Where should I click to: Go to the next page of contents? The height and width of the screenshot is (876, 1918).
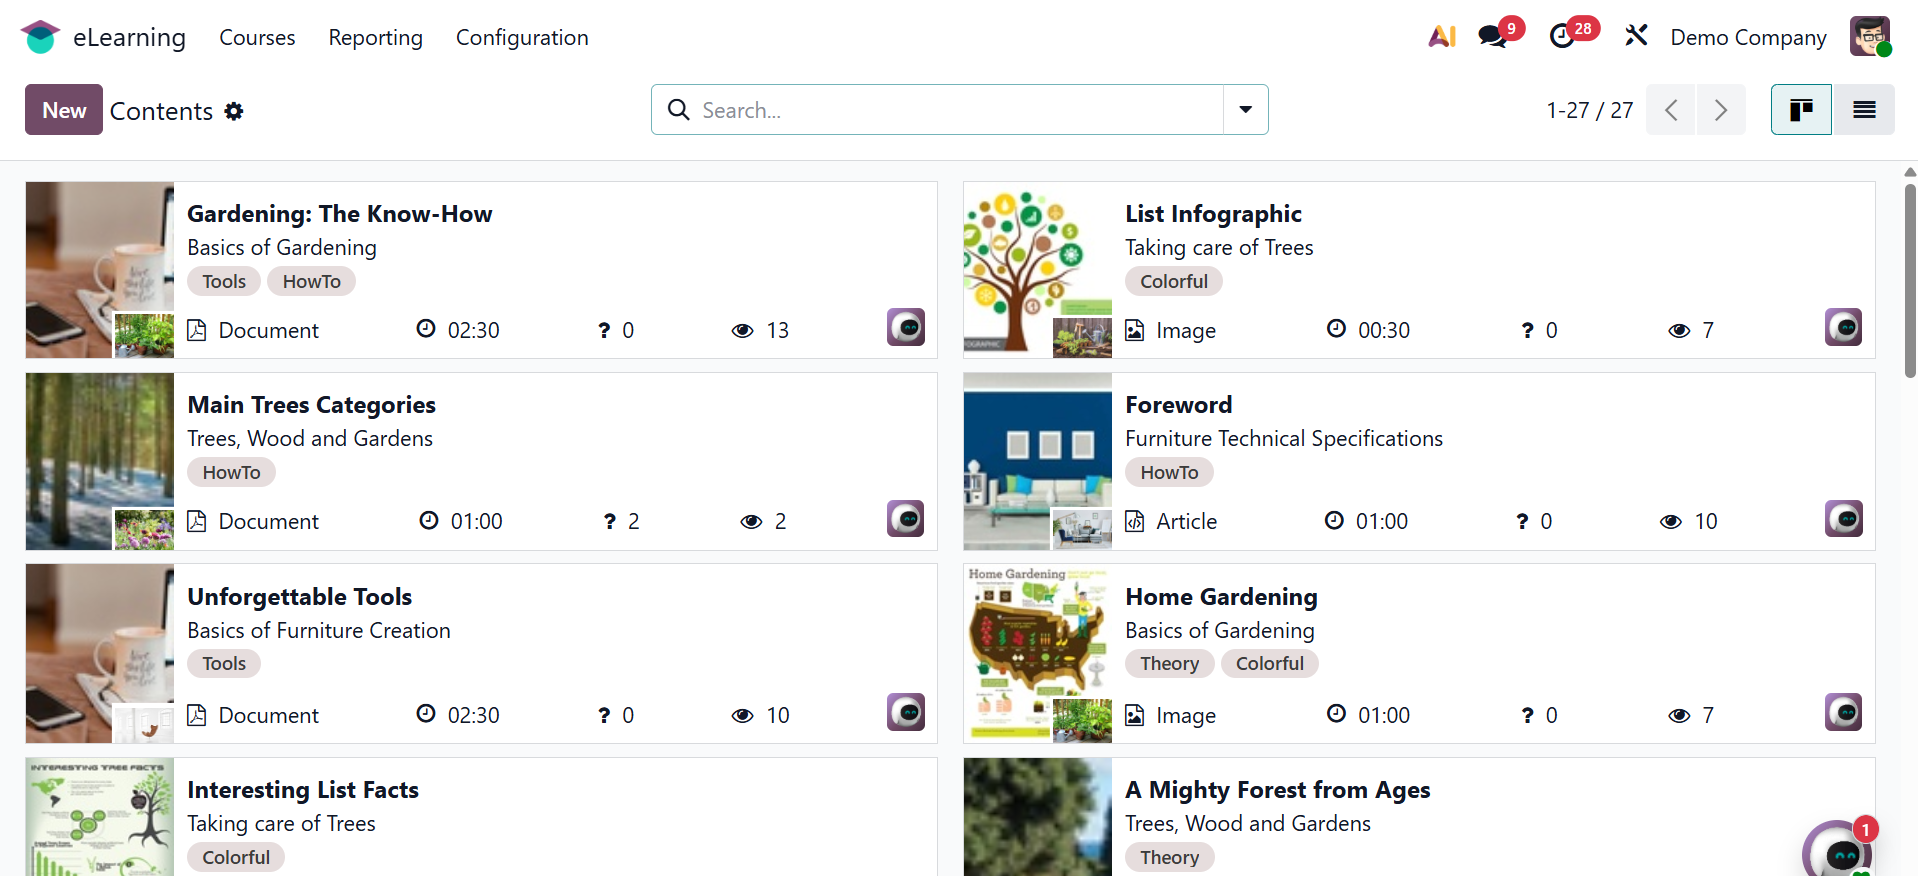point(1721,110)
